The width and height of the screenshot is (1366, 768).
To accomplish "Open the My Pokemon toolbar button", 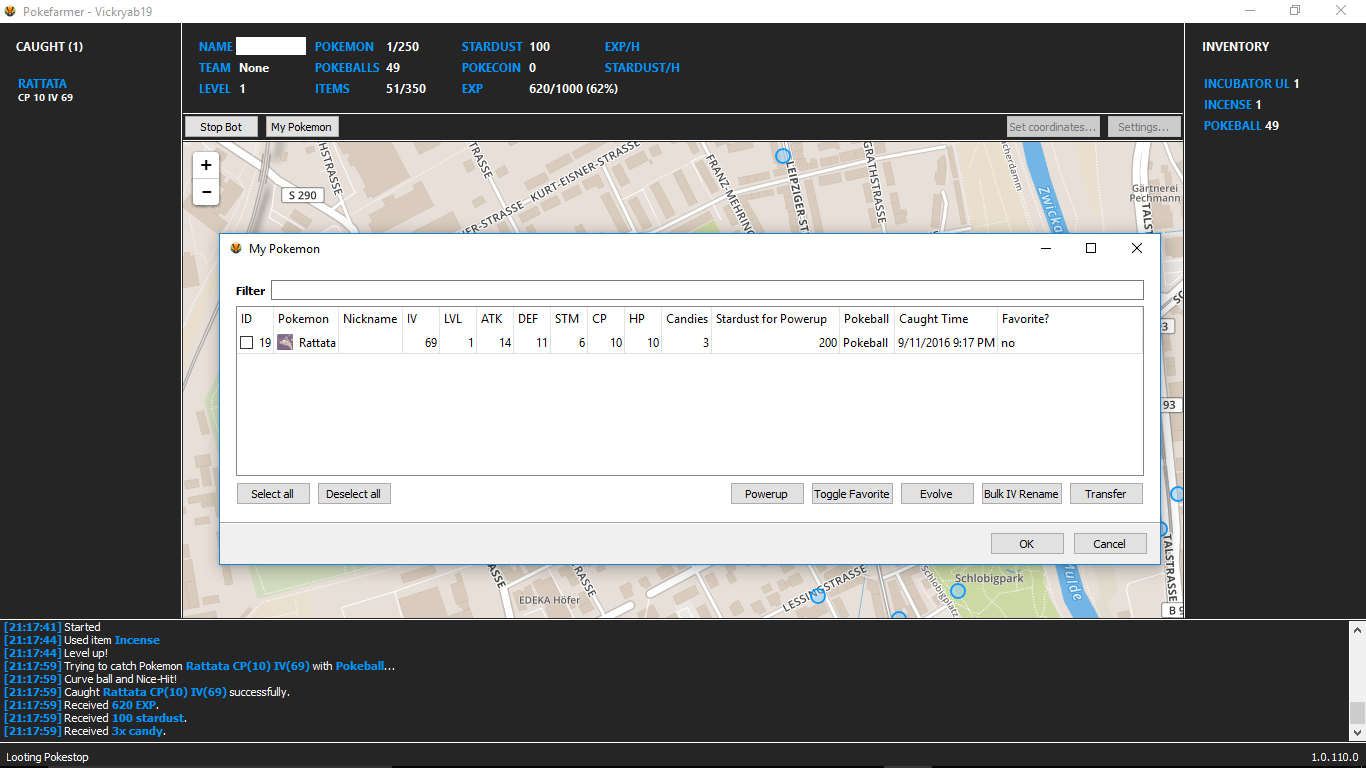I will [302, 127].
